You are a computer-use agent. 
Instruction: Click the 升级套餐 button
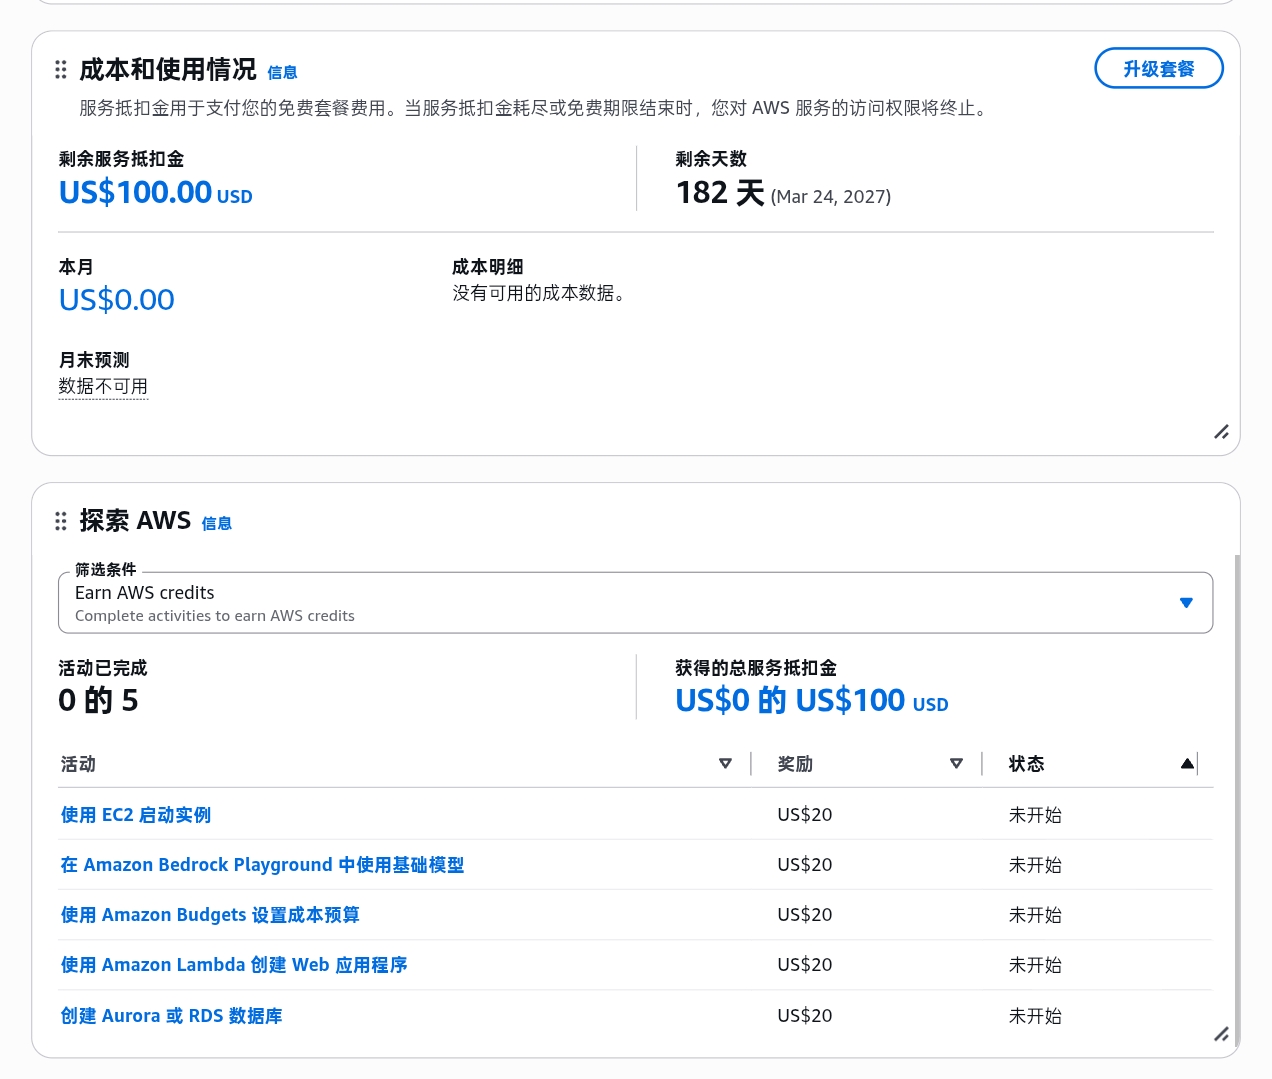(x=1159, y=68)
